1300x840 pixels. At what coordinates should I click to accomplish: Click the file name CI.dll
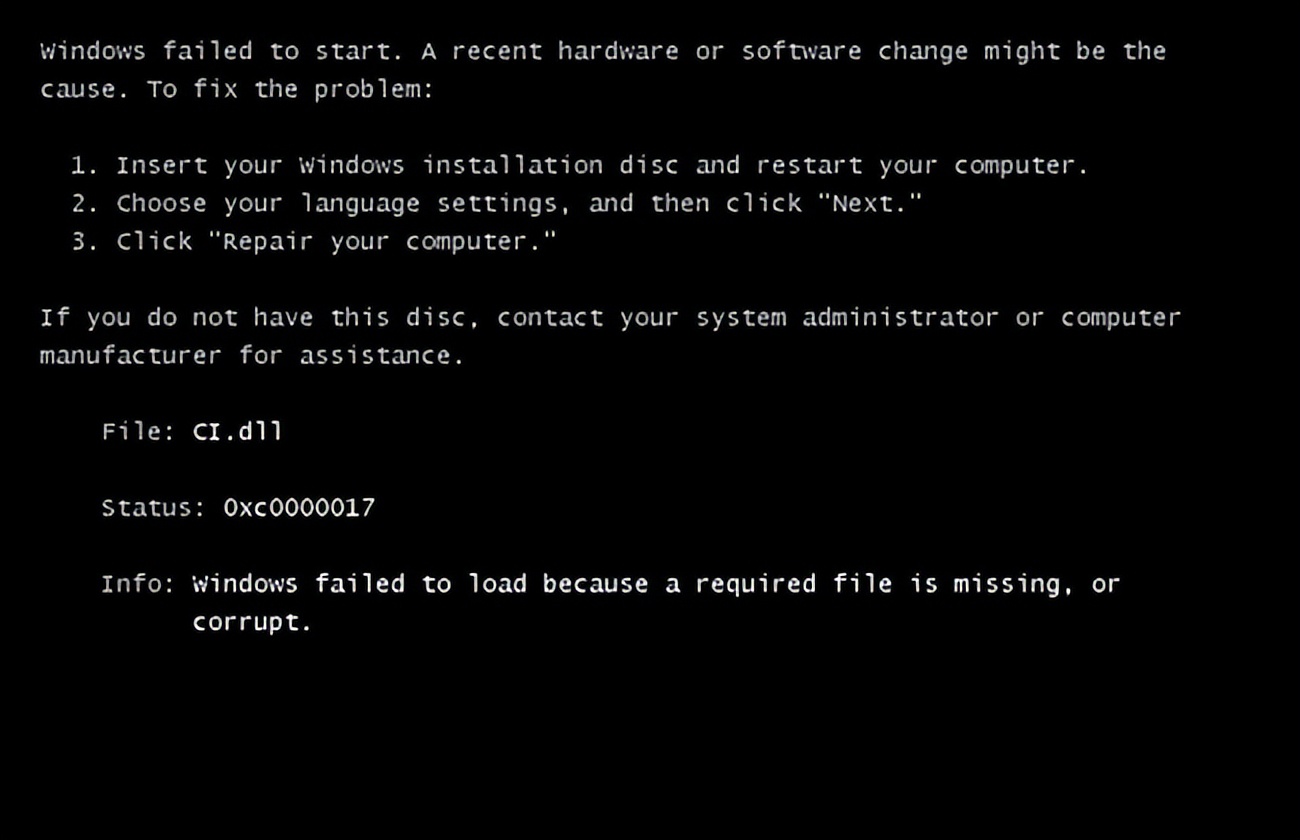(x=237, y=431)
